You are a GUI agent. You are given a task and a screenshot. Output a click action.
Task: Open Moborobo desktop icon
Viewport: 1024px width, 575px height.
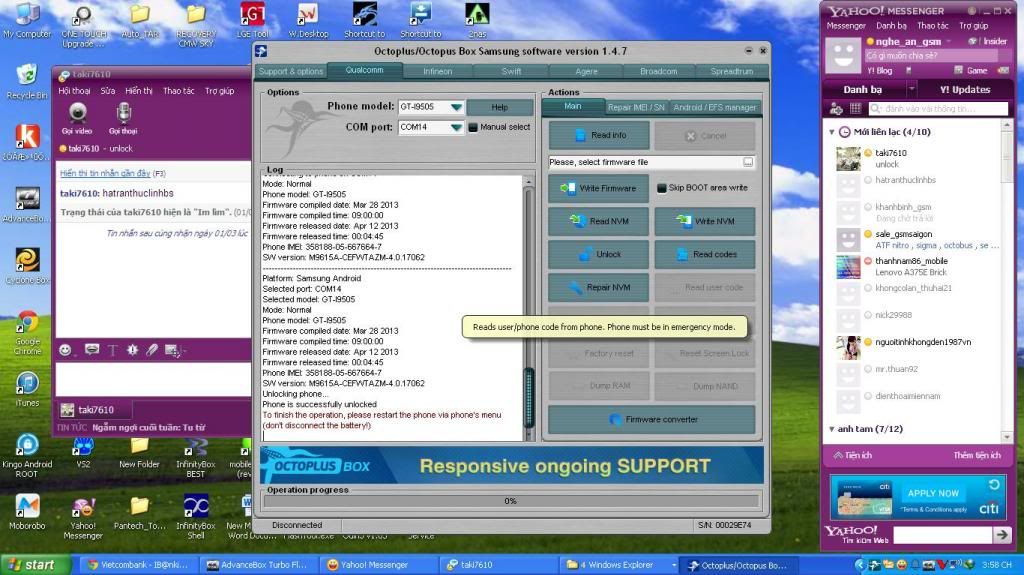pyautogui.click(x=27, y=512)
